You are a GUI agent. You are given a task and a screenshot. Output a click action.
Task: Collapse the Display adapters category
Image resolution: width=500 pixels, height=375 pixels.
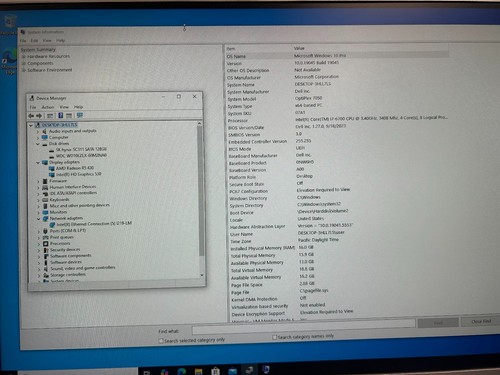38,162
